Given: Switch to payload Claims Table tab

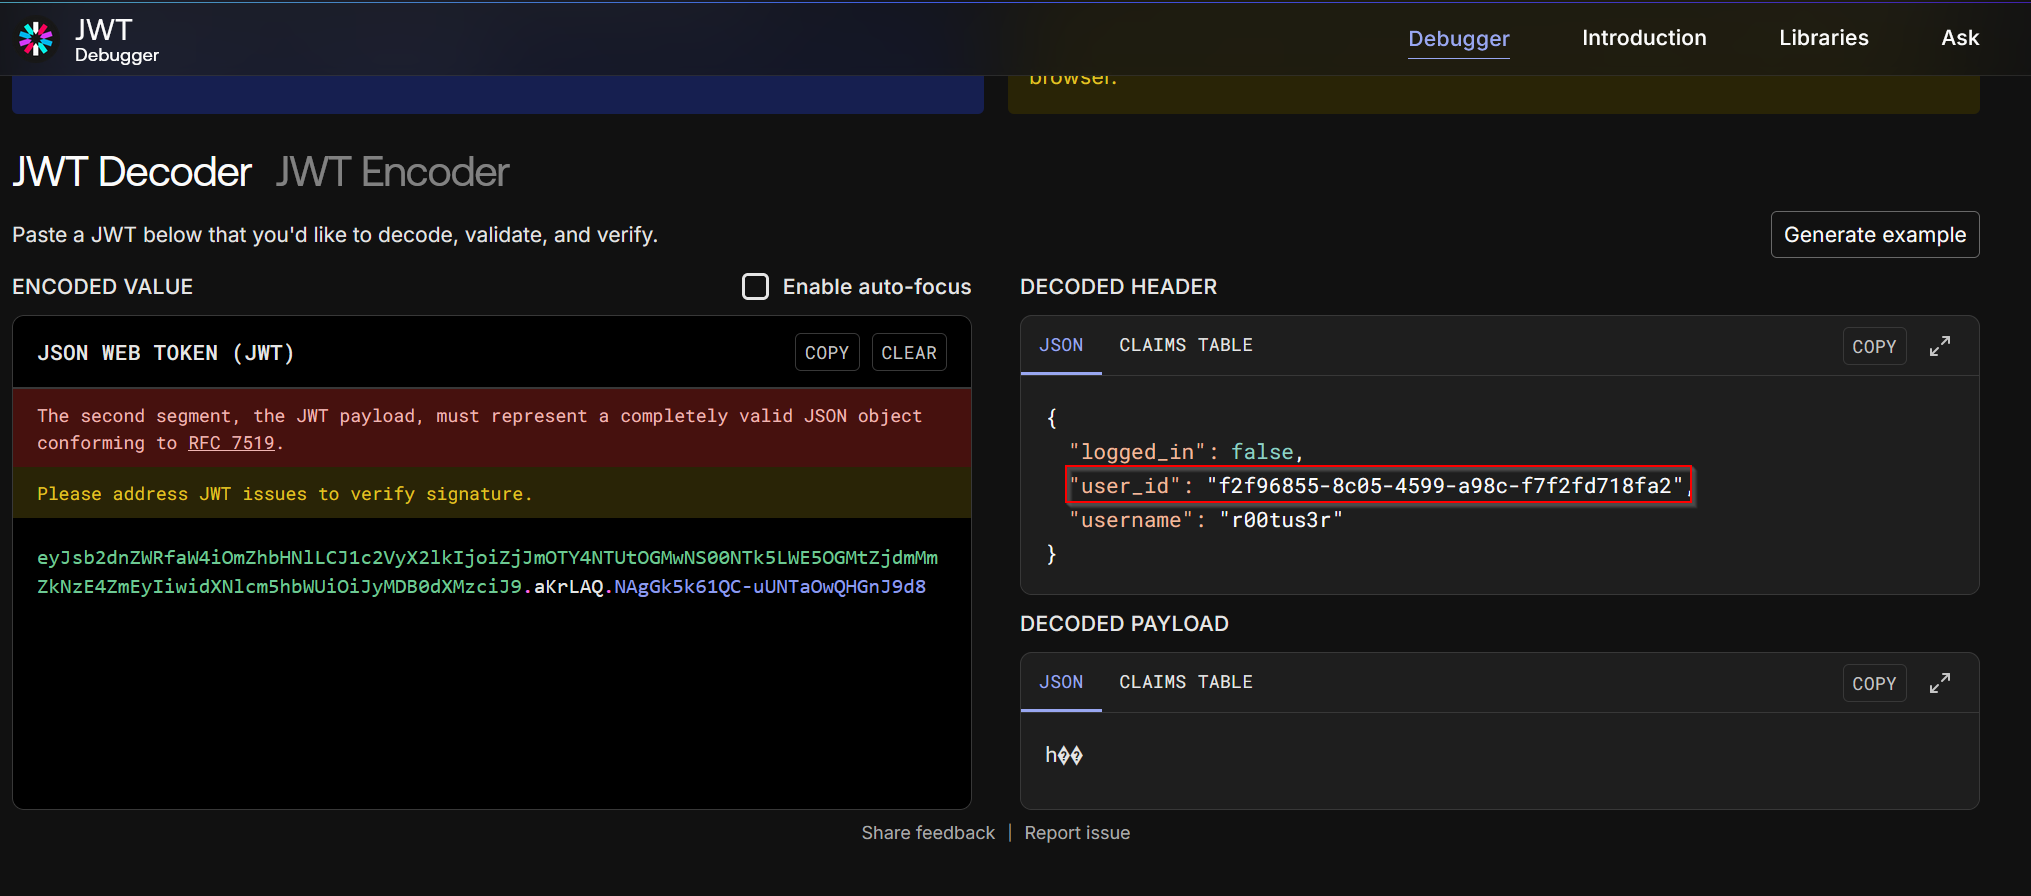Looking at the screenshot, I should [x=1185, y=682].
